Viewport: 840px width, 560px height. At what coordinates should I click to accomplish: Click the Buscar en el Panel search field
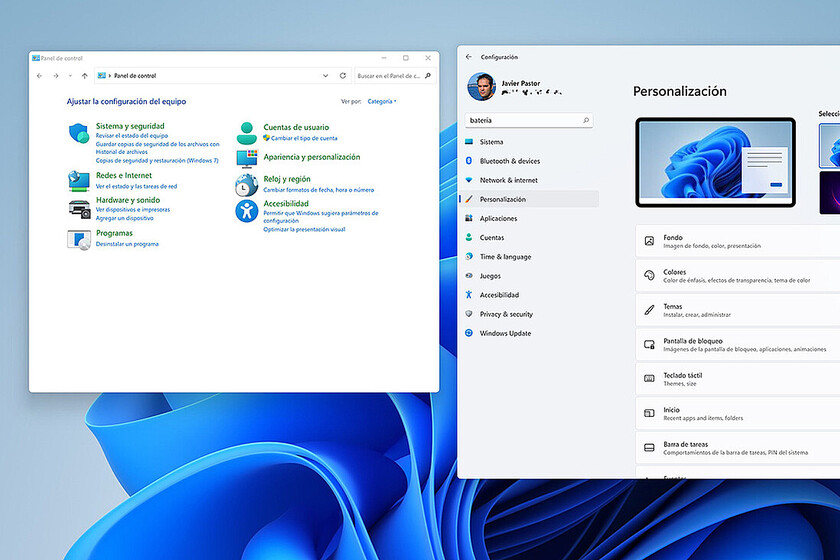click(x=391, y=76)
